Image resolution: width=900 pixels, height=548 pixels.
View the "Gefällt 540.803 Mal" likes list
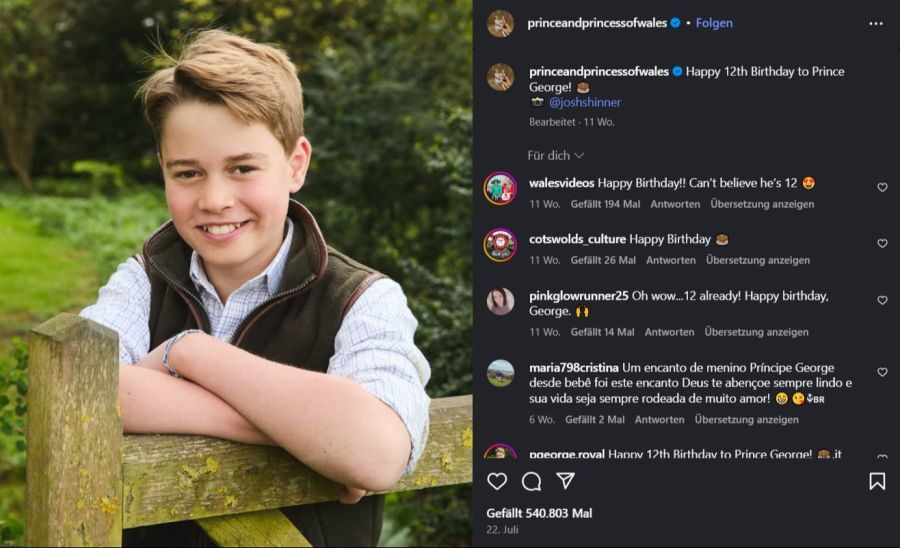(539, 513)
